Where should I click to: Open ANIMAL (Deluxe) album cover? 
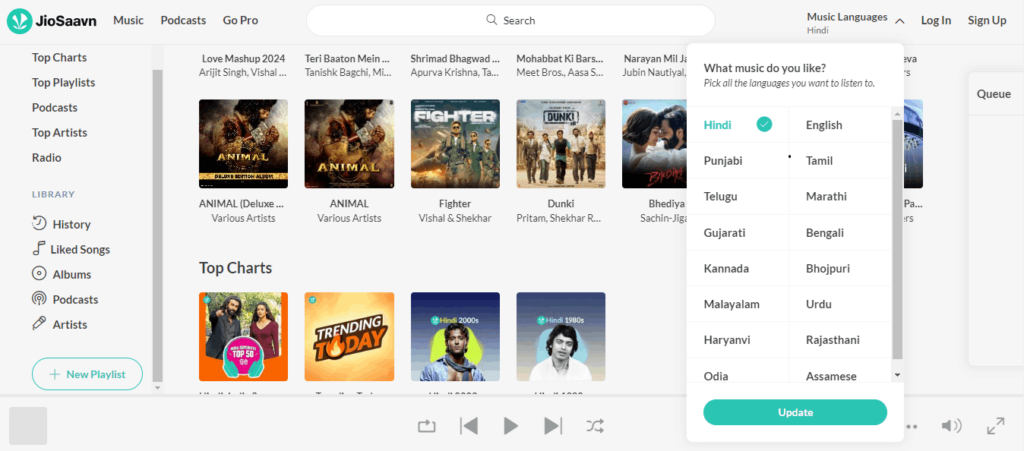[243, 144]
